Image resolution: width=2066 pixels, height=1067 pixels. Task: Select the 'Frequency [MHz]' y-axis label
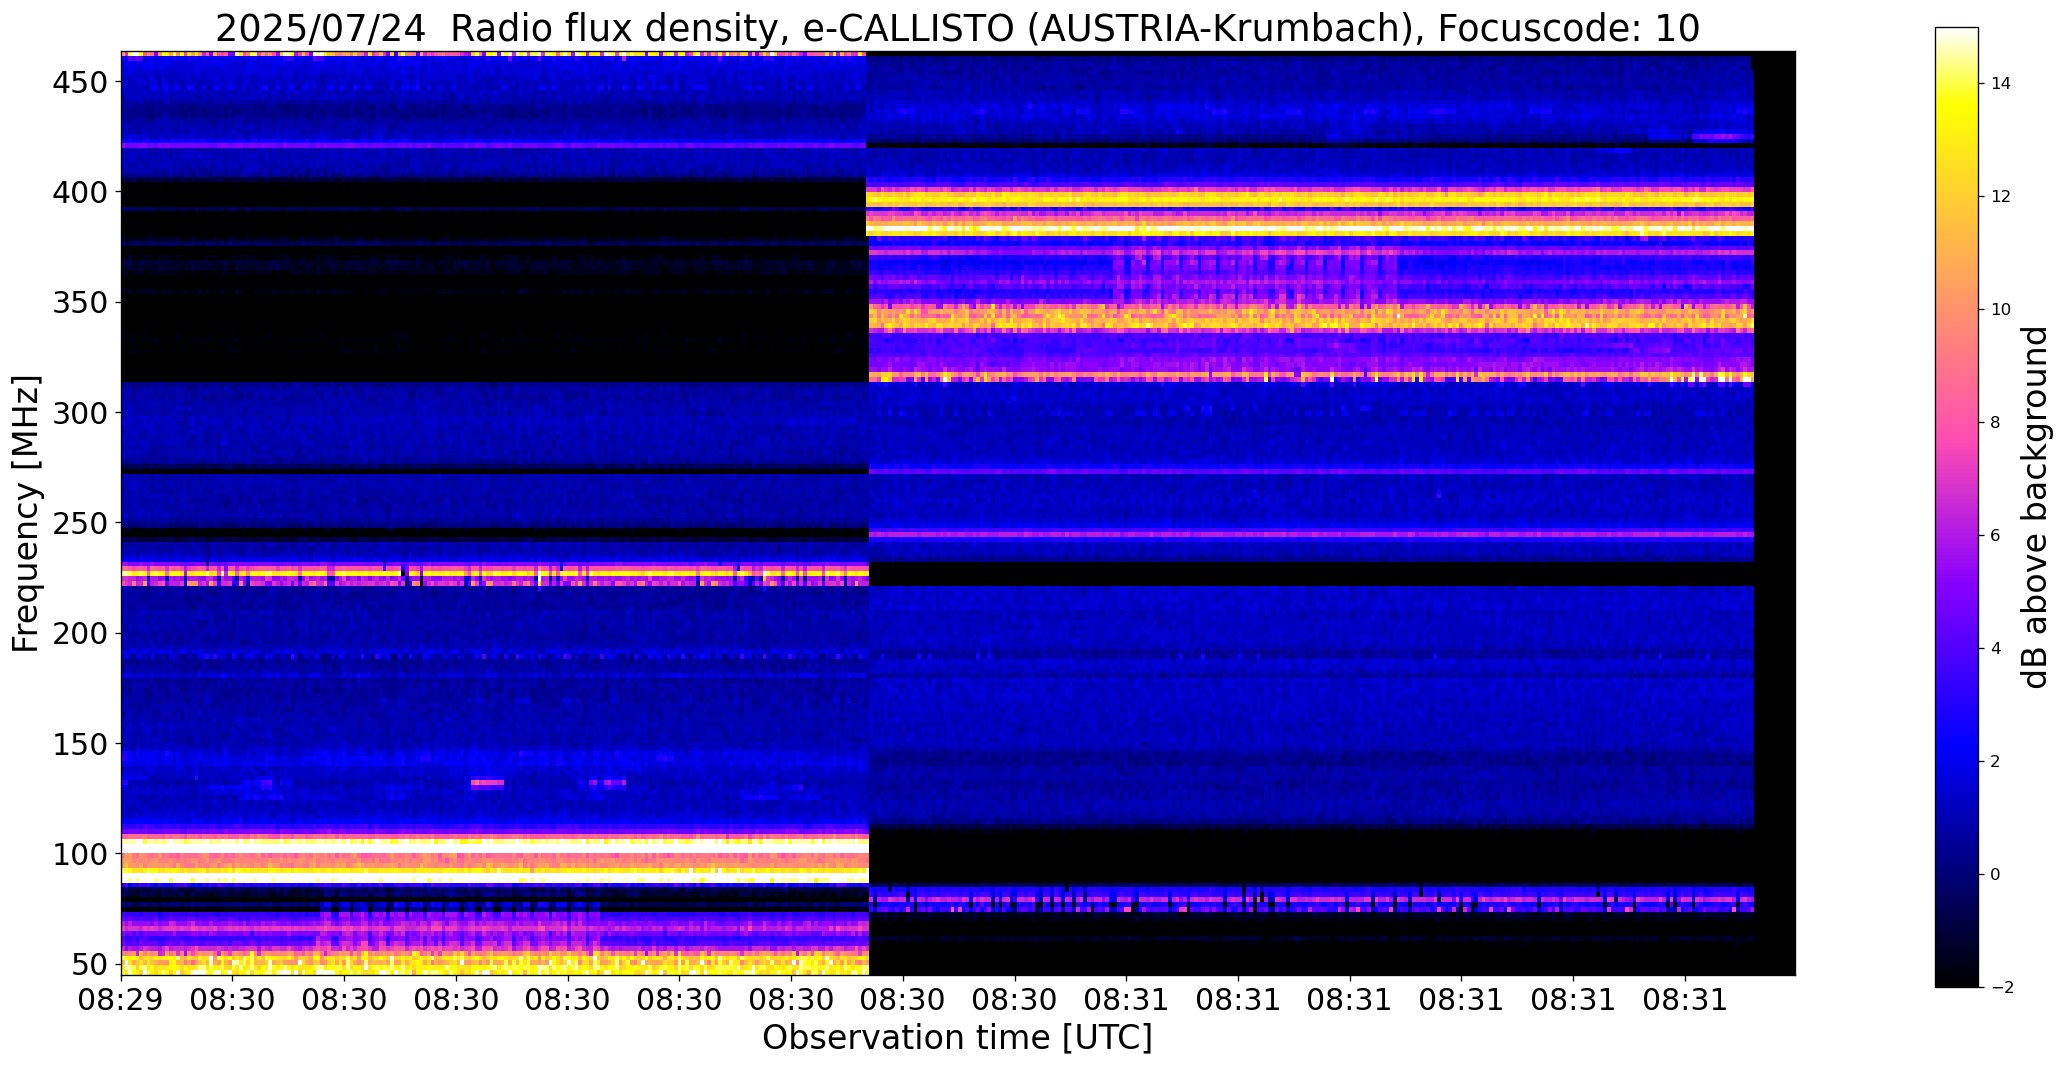[x=26, y=513]
